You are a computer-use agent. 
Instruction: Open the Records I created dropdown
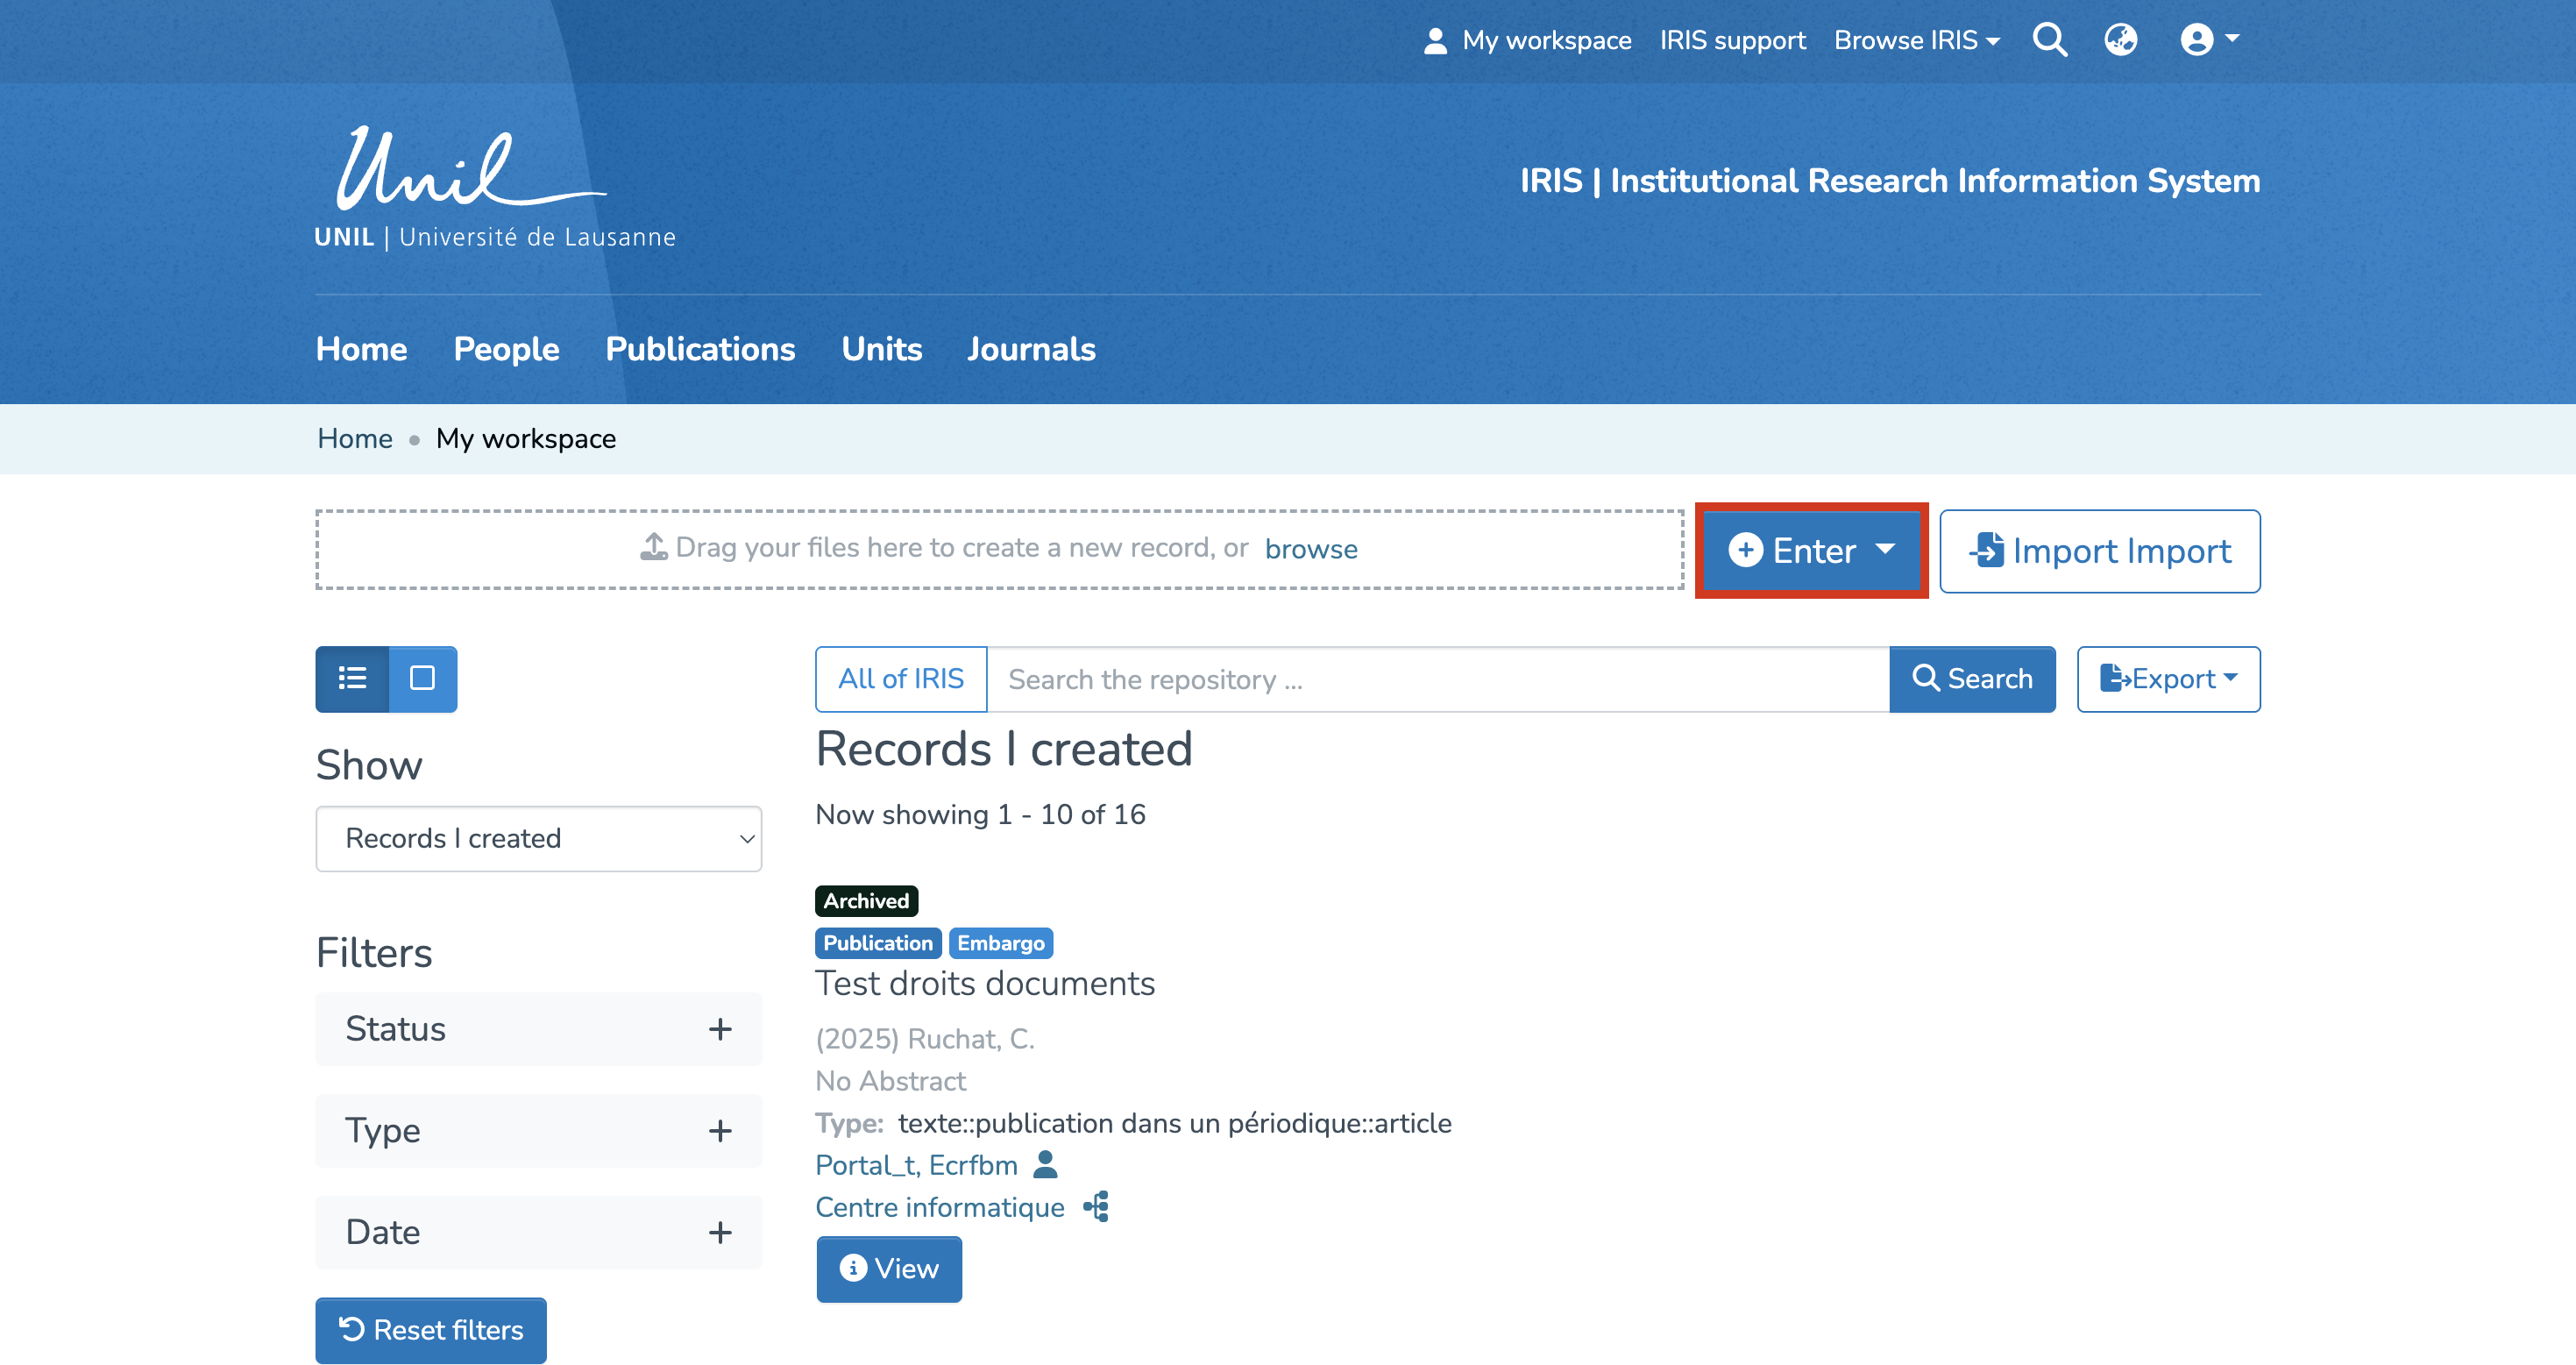pyautogui.click(x=538, y=838)
